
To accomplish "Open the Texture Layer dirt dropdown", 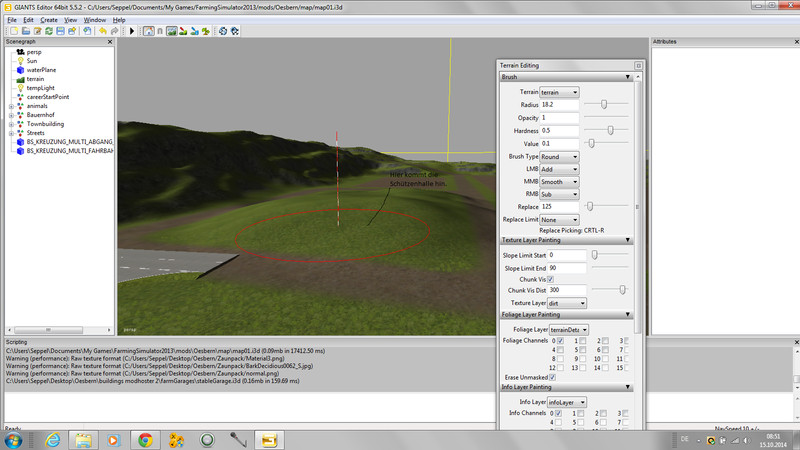I will click(567, 302).
